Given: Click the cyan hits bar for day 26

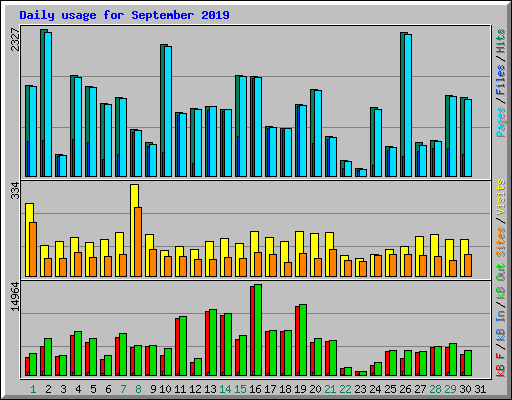Looking at the screenshot, I should [408, 105].
